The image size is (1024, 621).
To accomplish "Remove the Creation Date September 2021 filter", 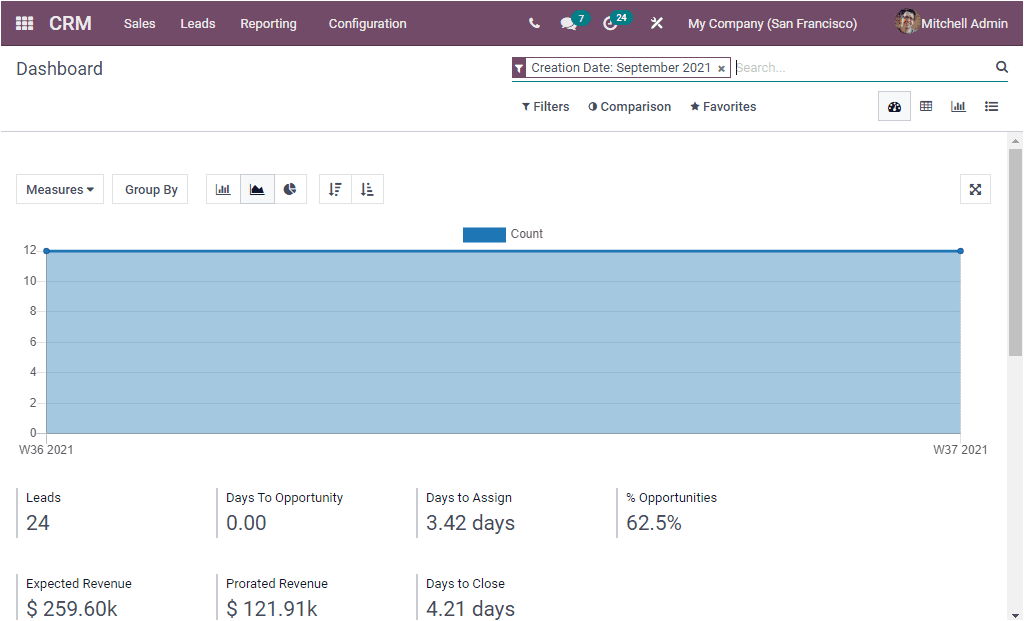I will (x=722, y=68).
